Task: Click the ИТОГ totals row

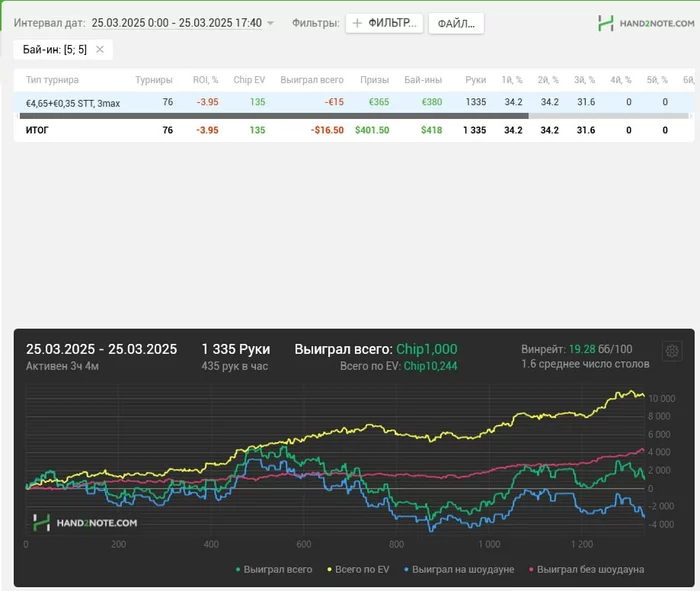Action: [x=38, y=130]
